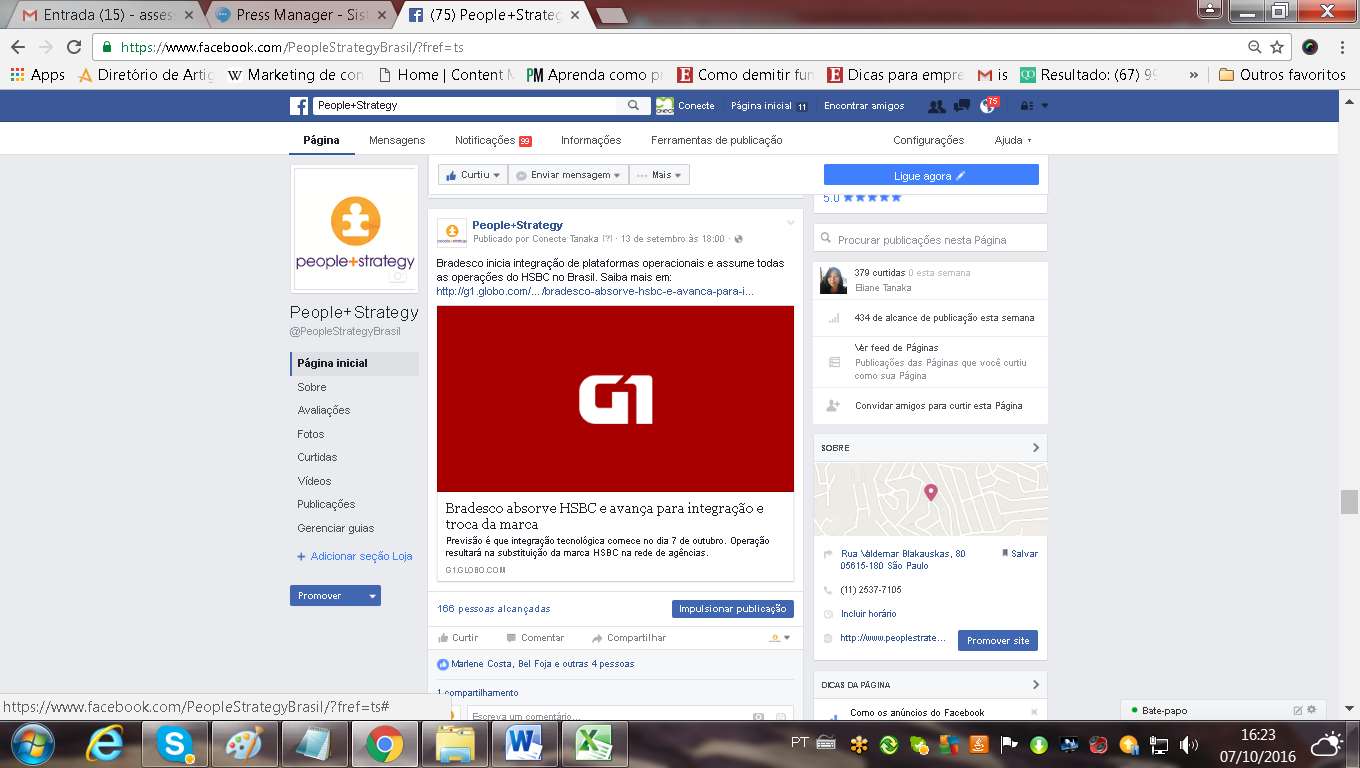Screen dimensions: 1360x768
Task: Expand the Mais menu
Action: click(x=659, y=175)
